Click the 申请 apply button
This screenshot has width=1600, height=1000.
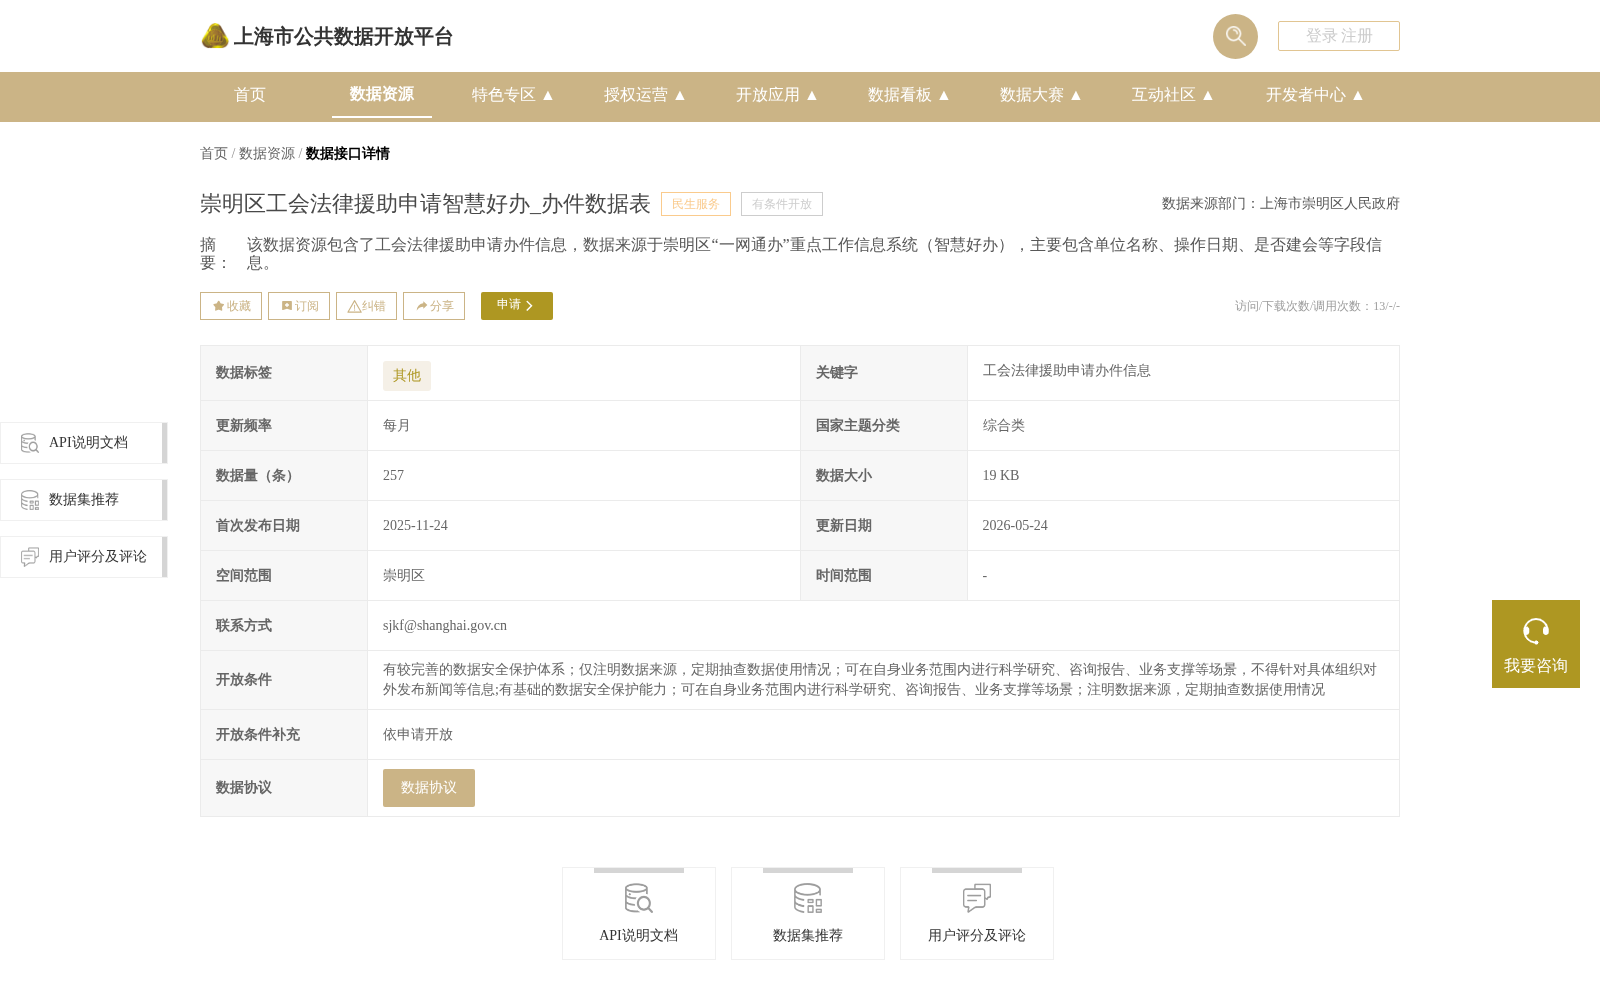[517, 306]
